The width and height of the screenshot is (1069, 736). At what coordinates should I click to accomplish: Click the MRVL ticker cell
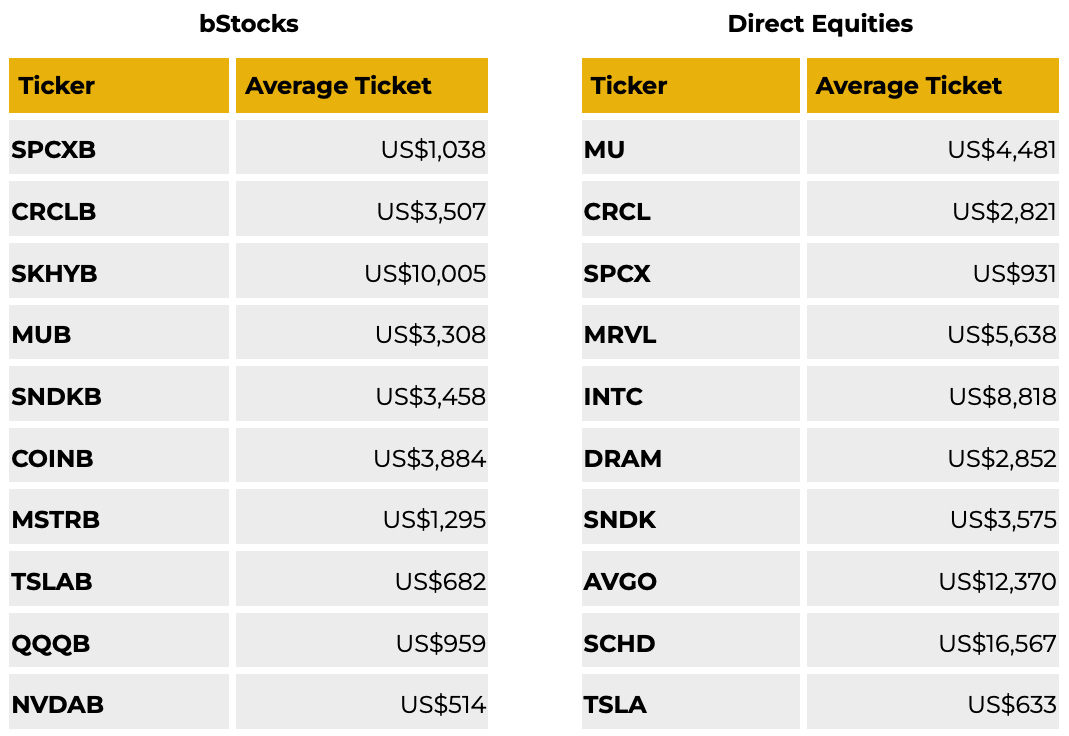(691, 332)
